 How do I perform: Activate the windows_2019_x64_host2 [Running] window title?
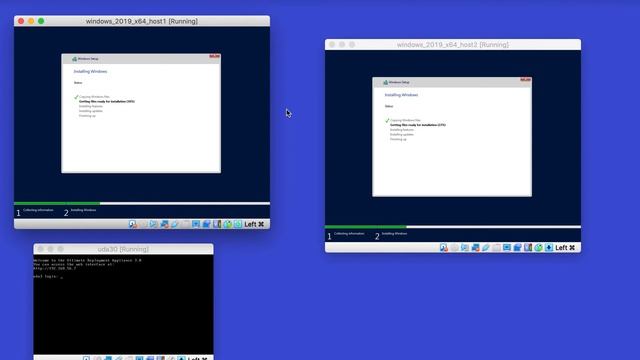point(453,44)
